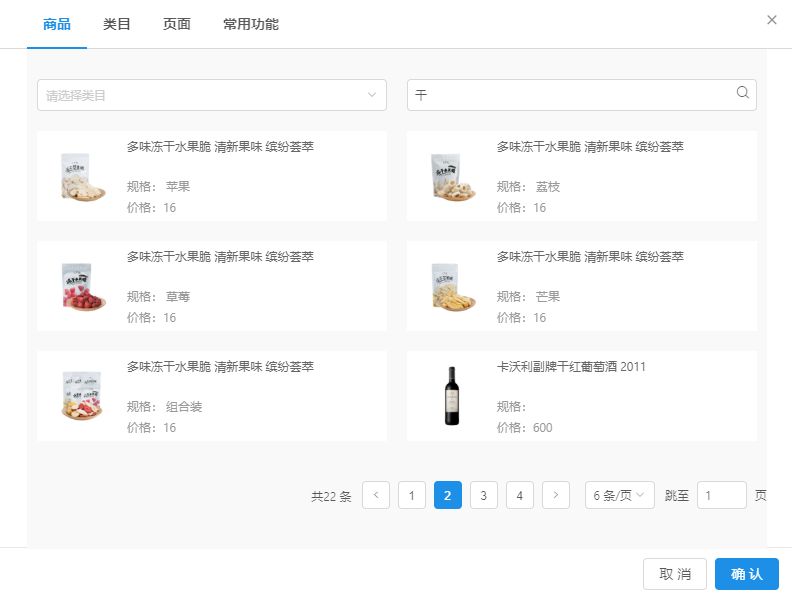Click the search magnifier icon
This screenshot has width=792, height=600.
pos(742,93)
